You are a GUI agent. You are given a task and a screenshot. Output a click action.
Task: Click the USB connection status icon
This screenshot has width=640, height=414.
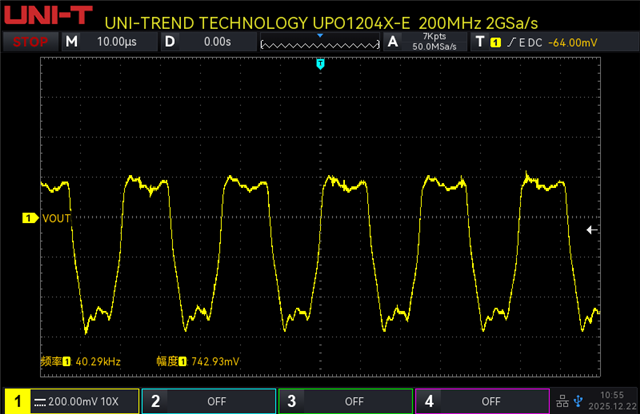578,401
